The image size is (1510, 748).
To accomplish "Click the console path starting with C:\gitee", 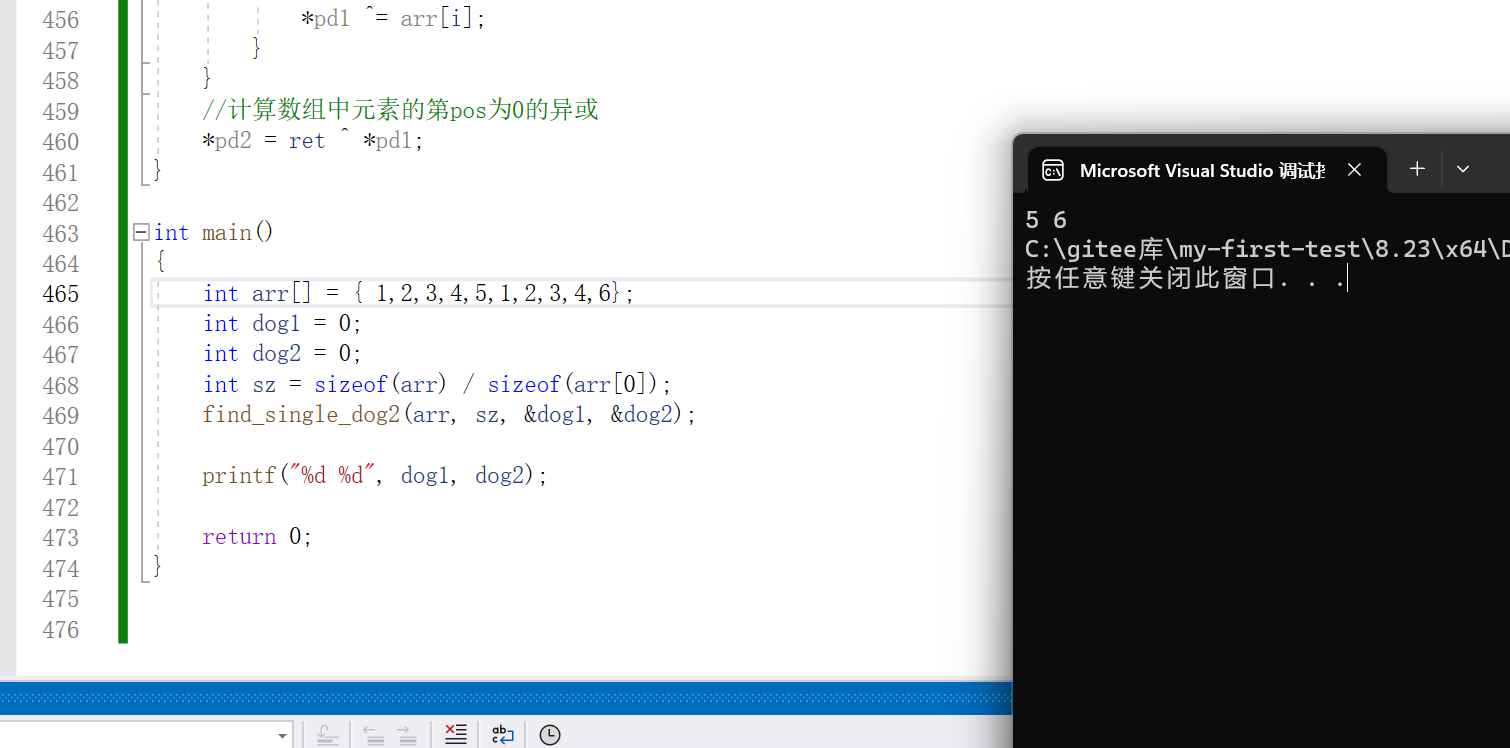I will point(1267,249).
